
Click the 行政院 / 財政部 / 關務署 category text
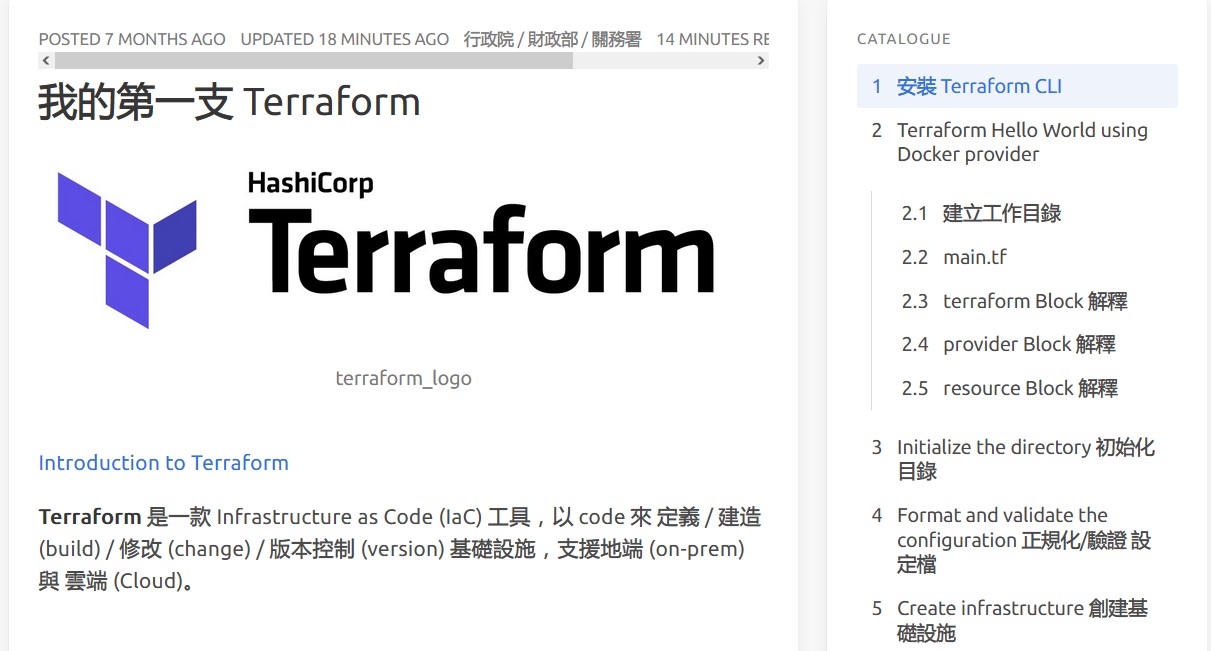pos(553,39)
